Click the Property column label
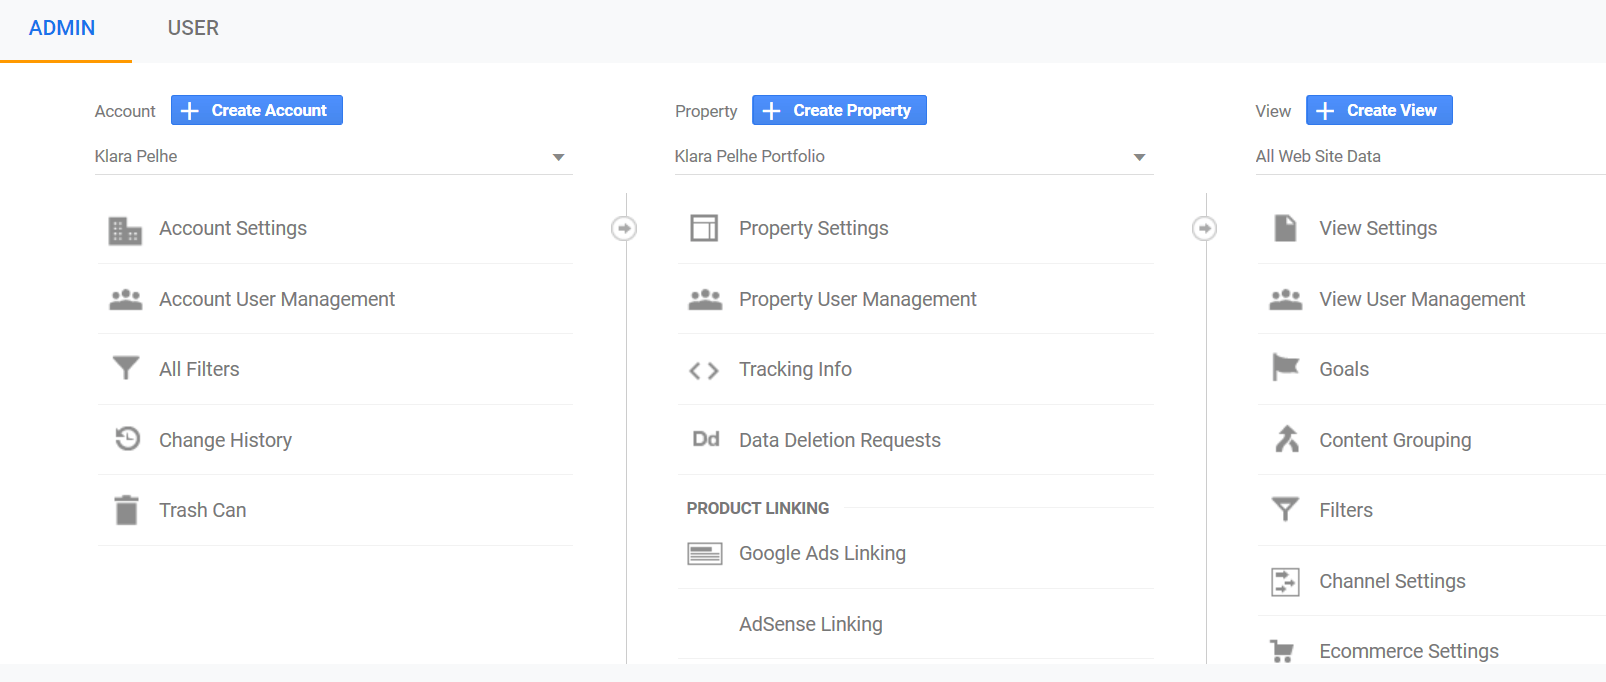The height and width of the screenshot is (682, 1606). click(706, 111)
